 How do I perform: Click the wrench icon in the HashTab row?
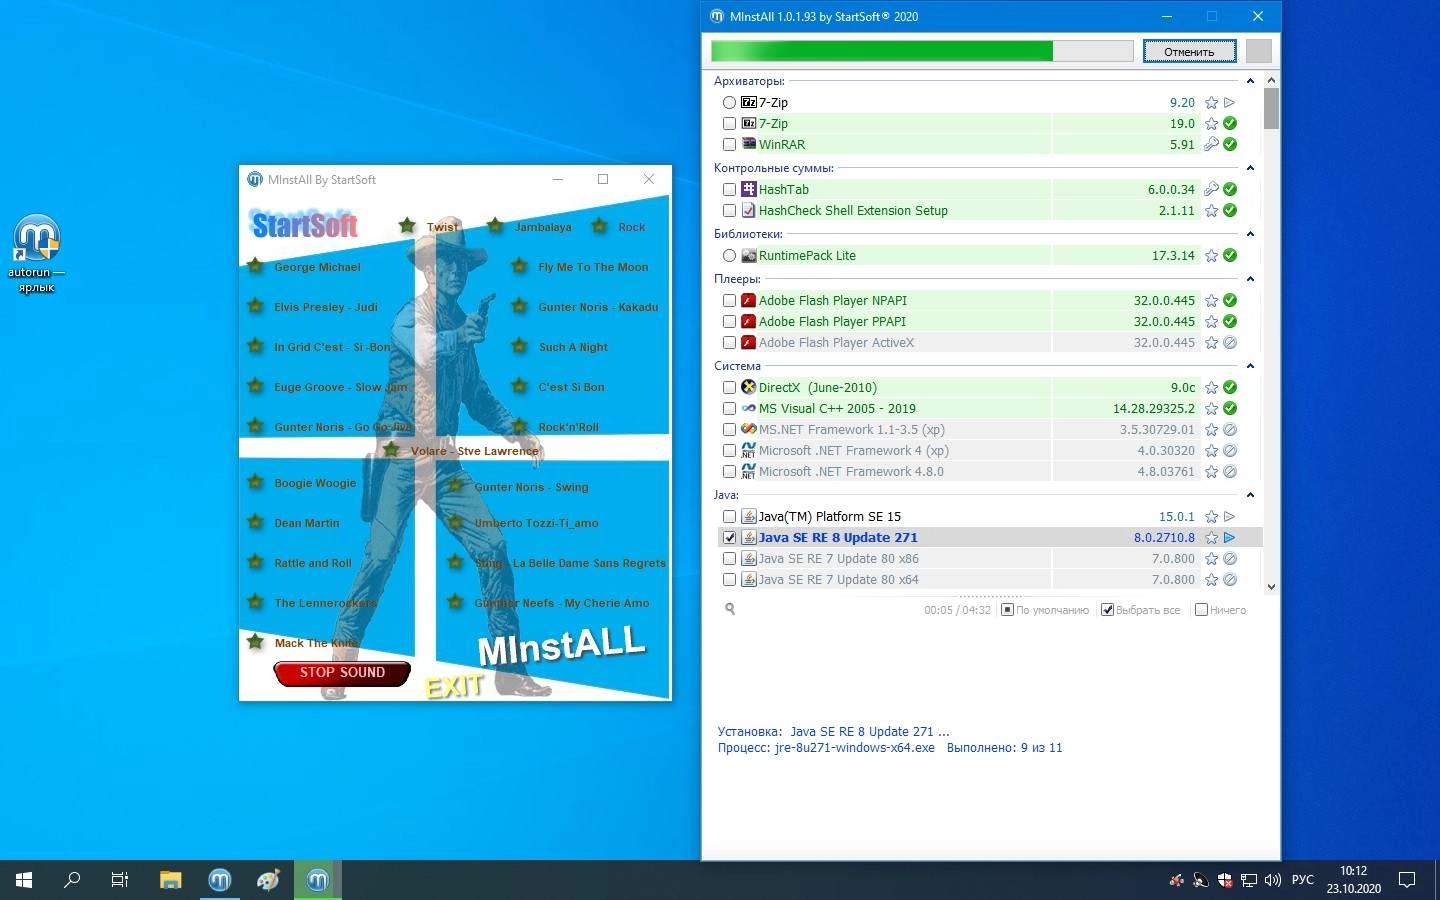(1211, 189)
